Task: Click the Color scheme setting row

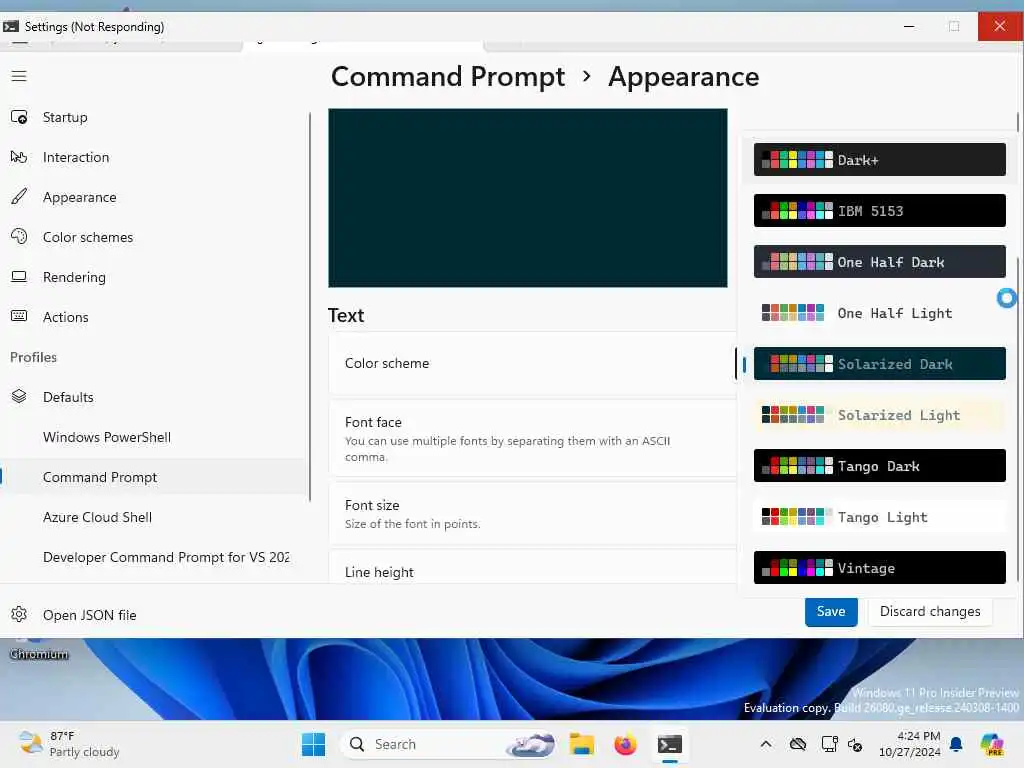Action: click(532, 363)
